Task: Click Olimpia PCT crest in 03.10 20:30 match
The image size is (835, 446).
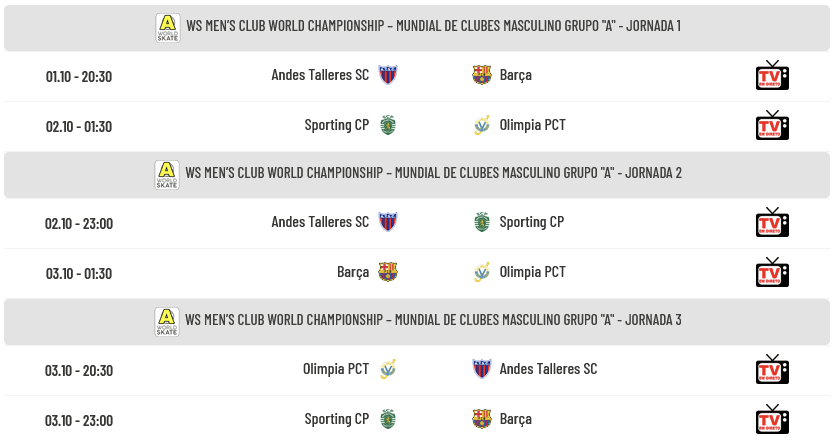Action: [x=388, y=369]
